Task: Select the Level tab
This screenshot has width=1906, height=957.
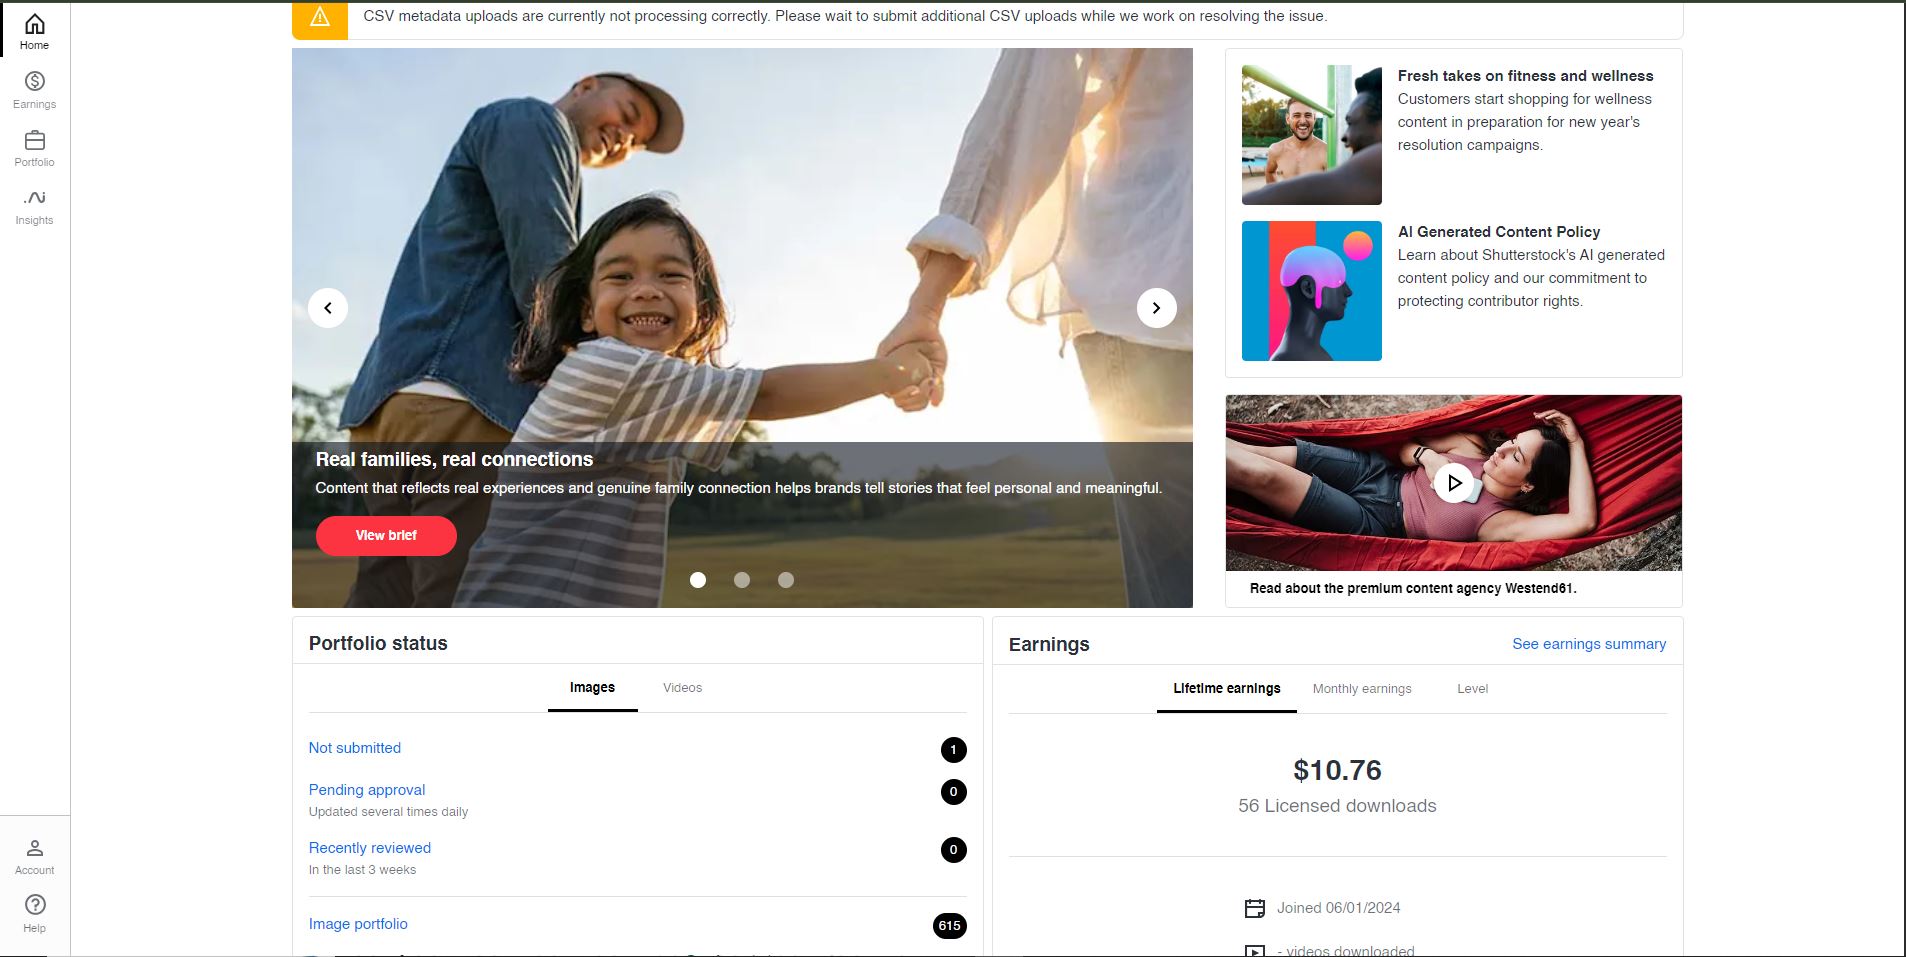Action: 1472,689
